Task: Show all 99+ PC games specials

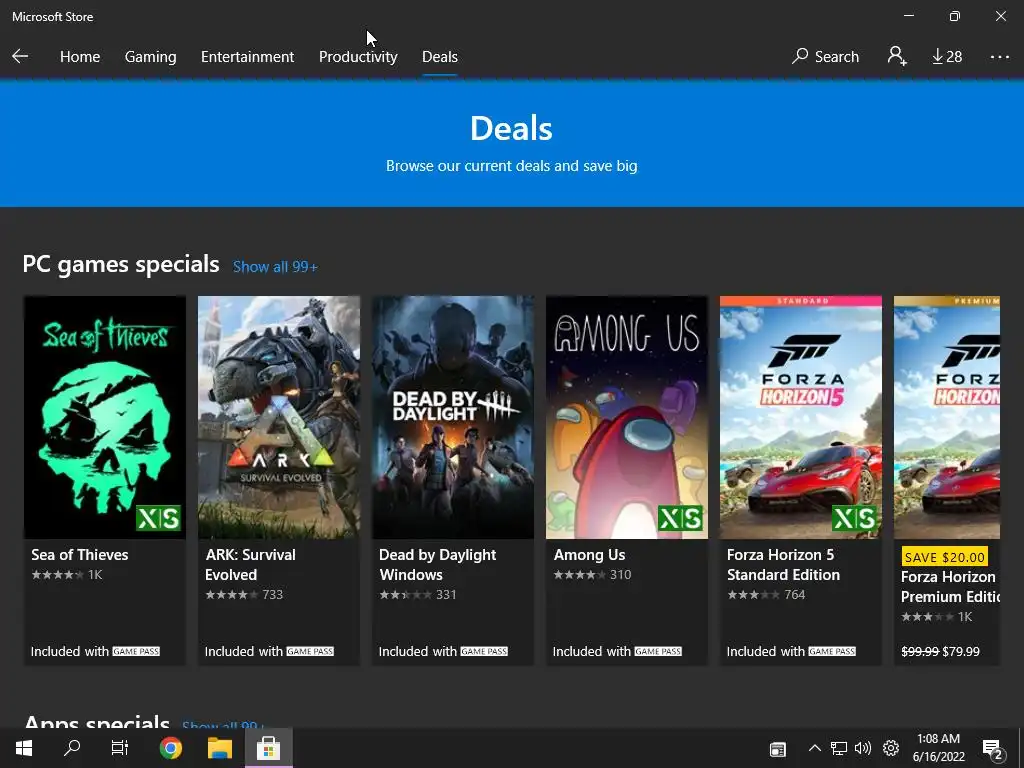Action: pyautogui.click(x=275, y=266)
